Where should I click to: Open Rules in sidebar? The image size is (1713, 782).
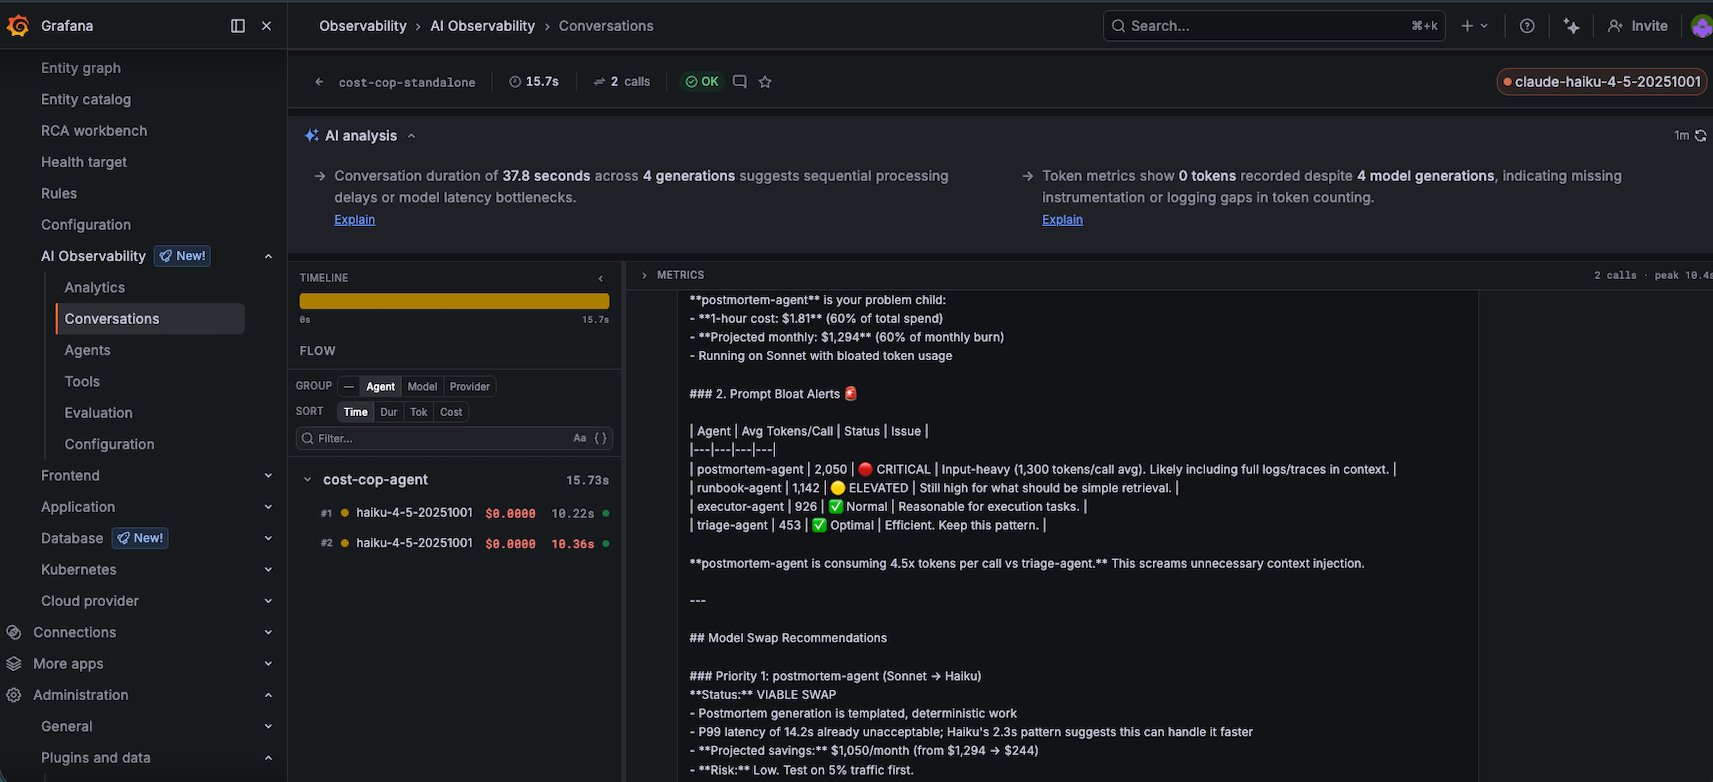pos(59,194)
